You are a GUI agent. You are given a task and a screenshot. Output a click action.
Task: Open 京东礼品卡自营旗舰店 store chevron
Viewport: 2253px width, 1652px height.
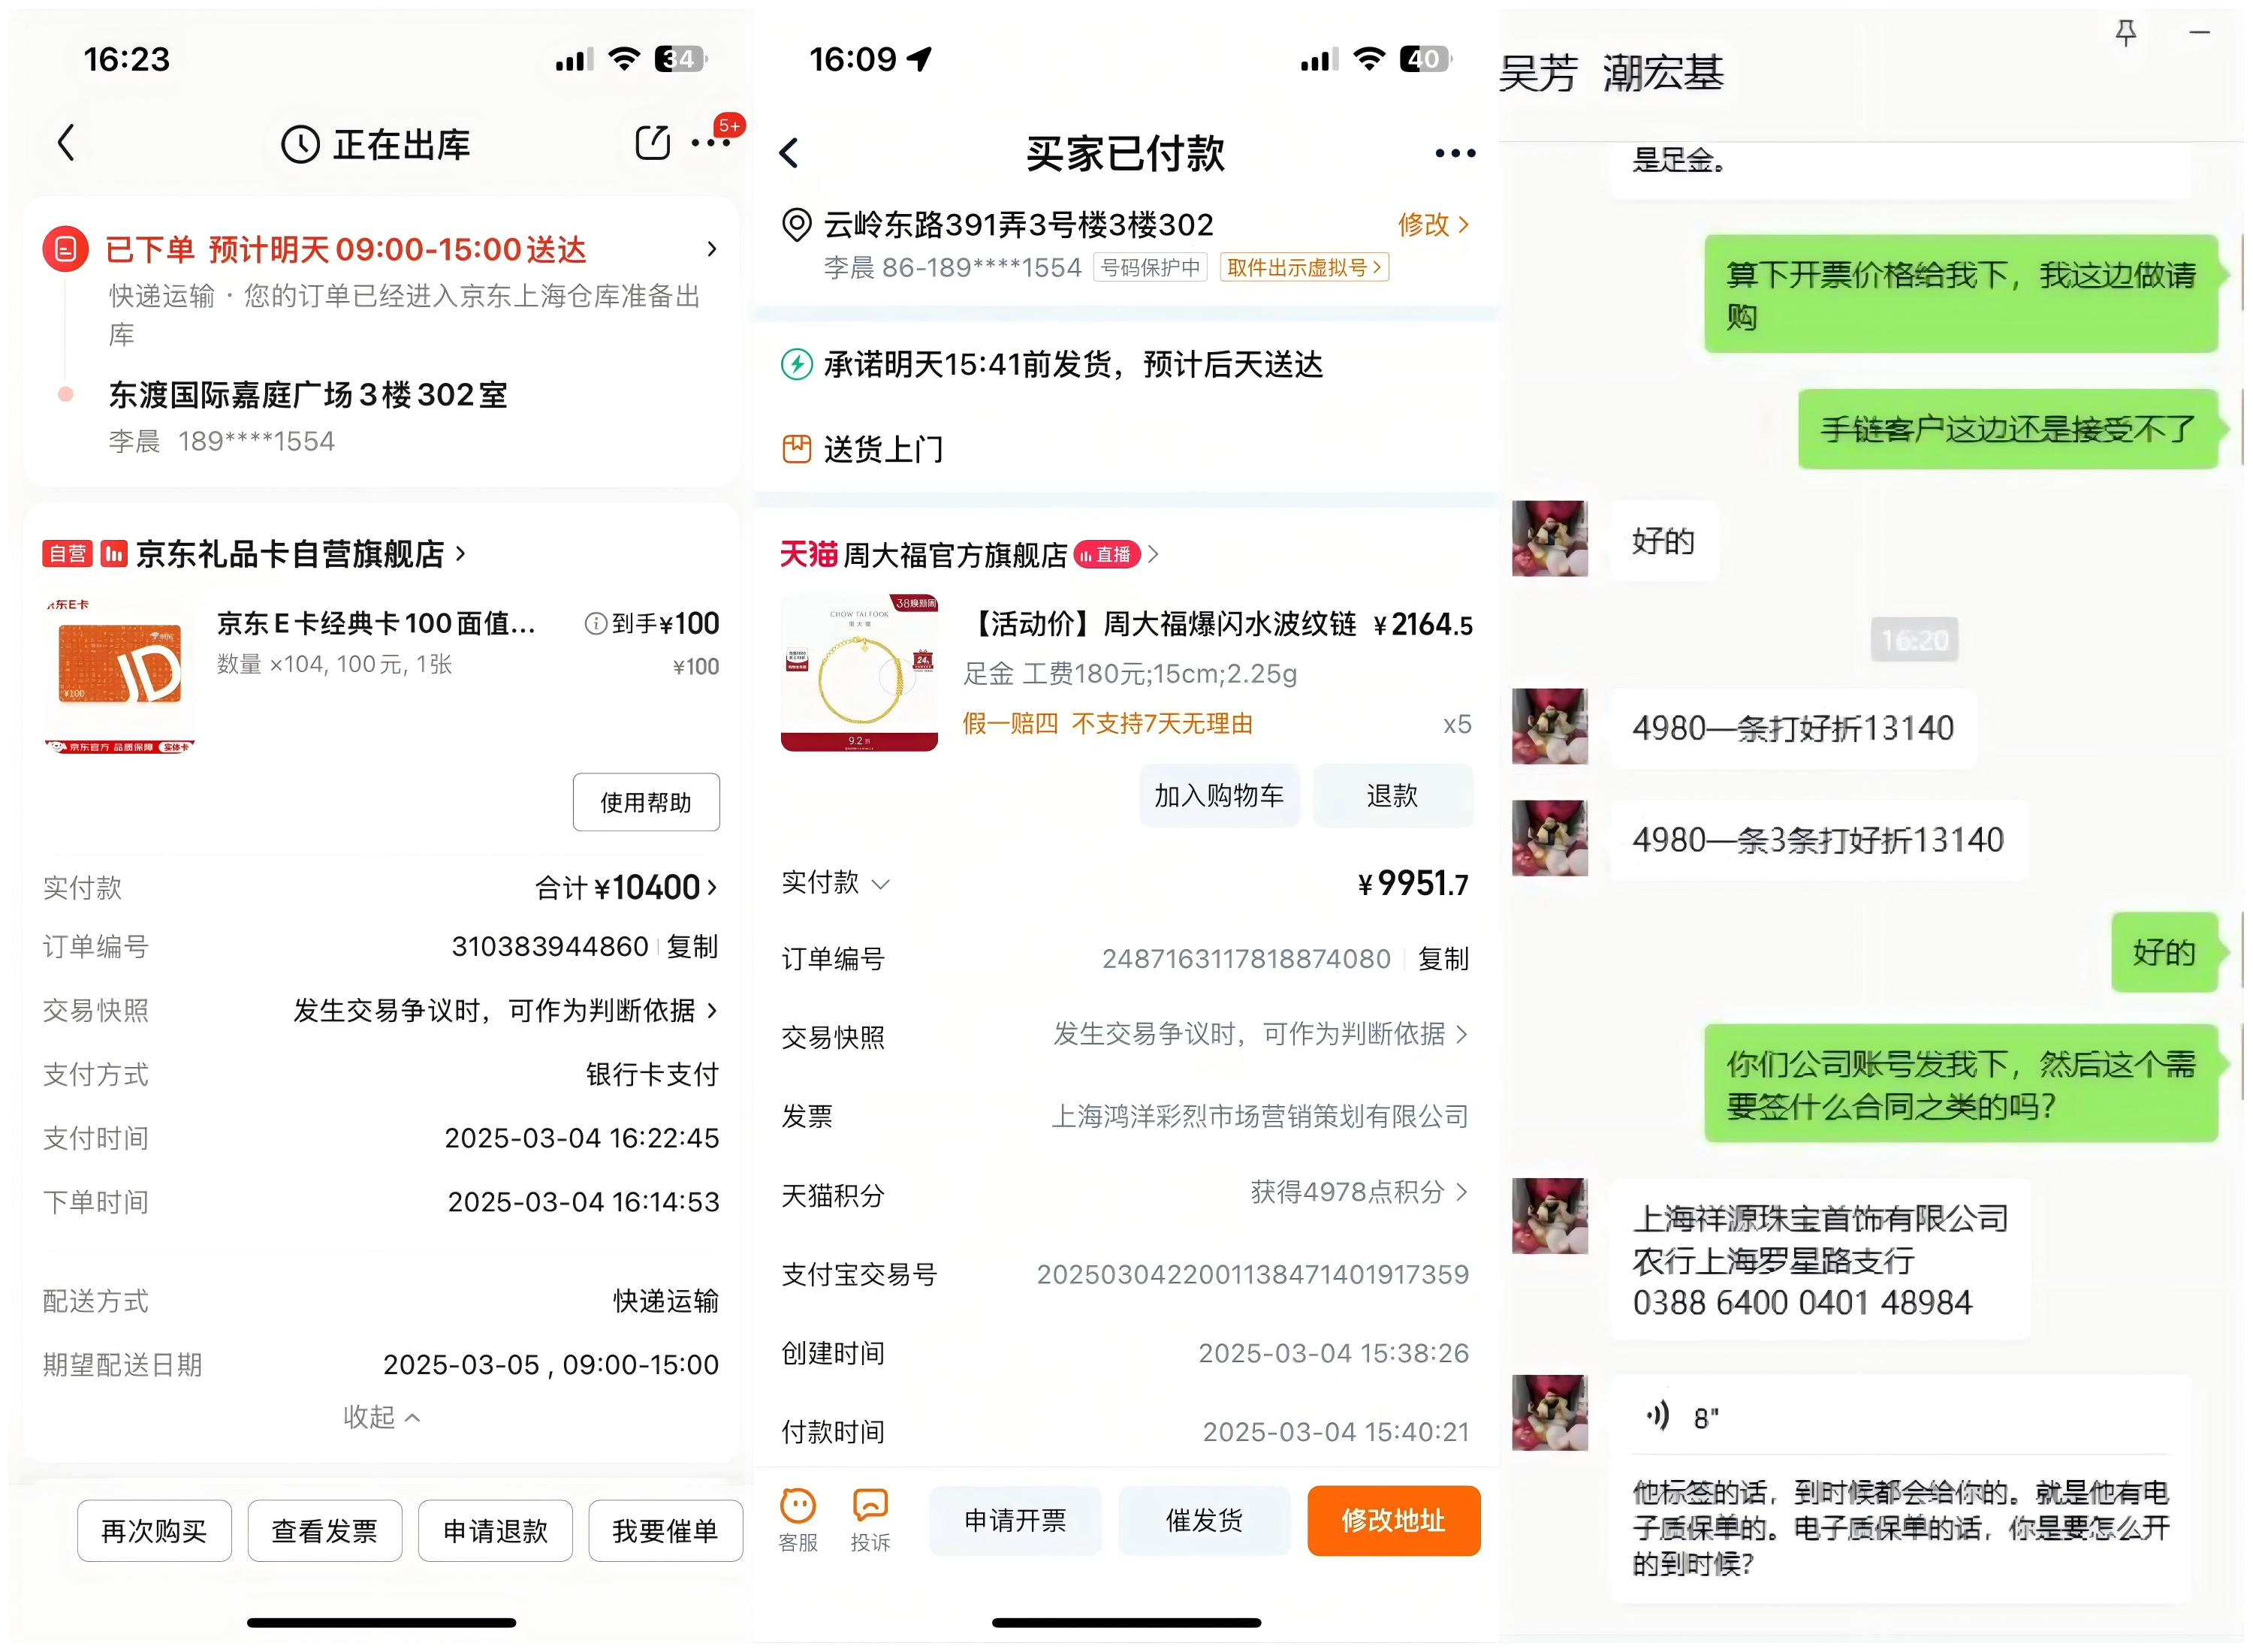(x=460, y=553)
